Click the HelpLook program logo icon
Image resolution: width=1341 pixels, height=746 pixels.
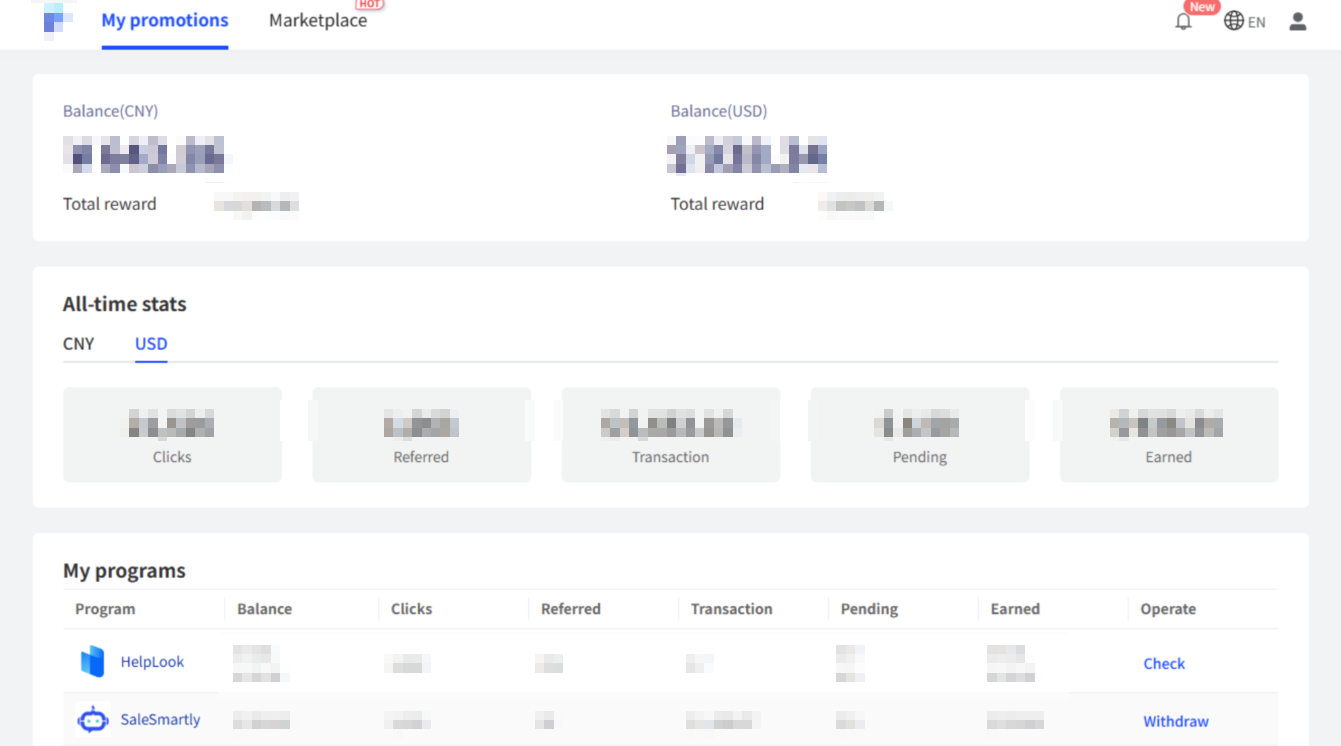92,662
